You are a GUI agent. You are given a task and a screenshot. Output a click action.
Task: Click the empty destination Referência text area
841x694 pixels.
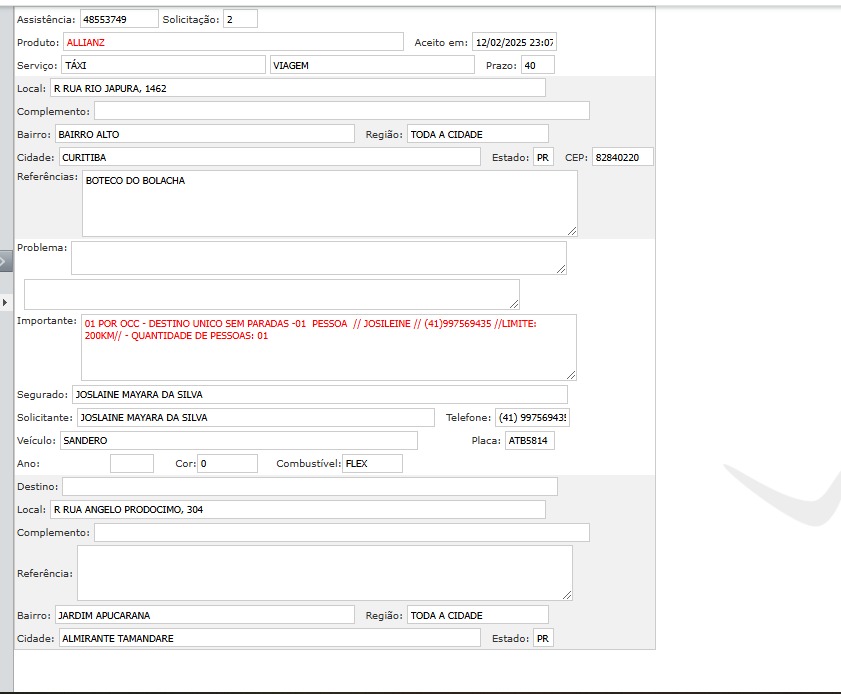325,573
